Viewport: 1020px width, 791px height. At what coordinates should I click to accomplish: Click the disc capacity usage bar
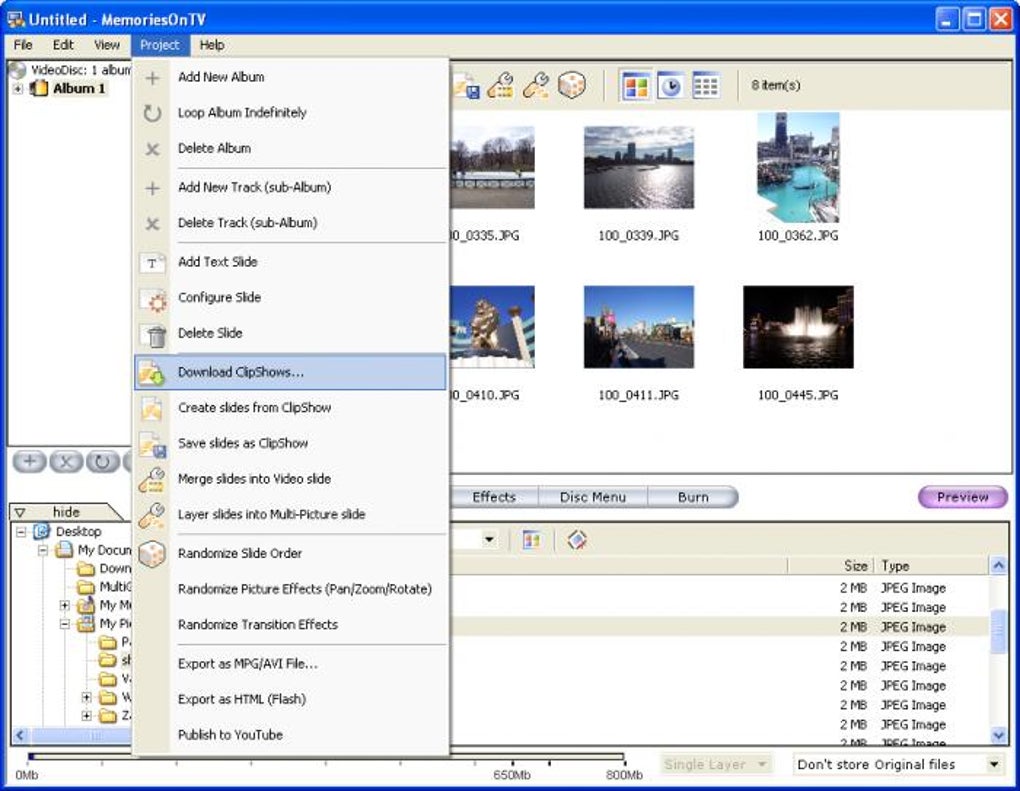click(x=327, y=757)
